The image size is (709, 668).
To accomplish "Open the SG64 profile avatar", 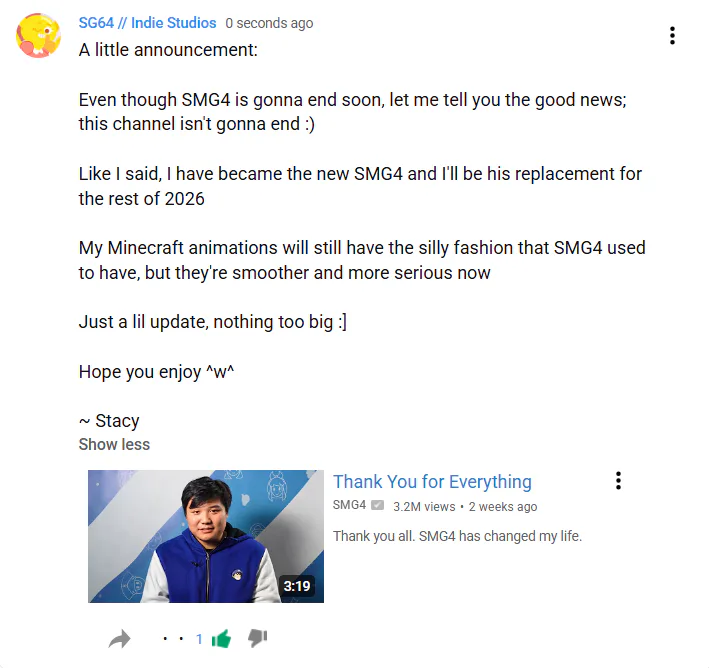I will click(38, 36).
